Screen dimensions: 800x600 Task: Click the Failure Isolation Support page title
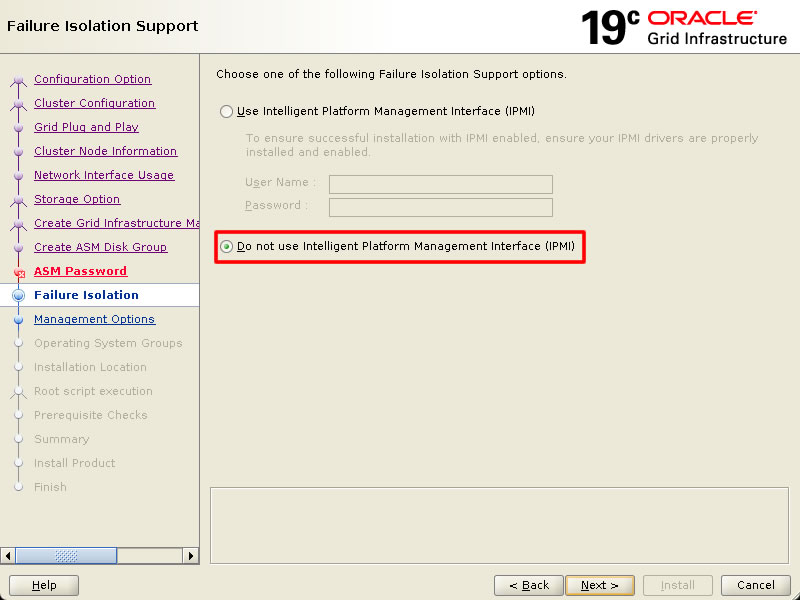coord(103,26)
